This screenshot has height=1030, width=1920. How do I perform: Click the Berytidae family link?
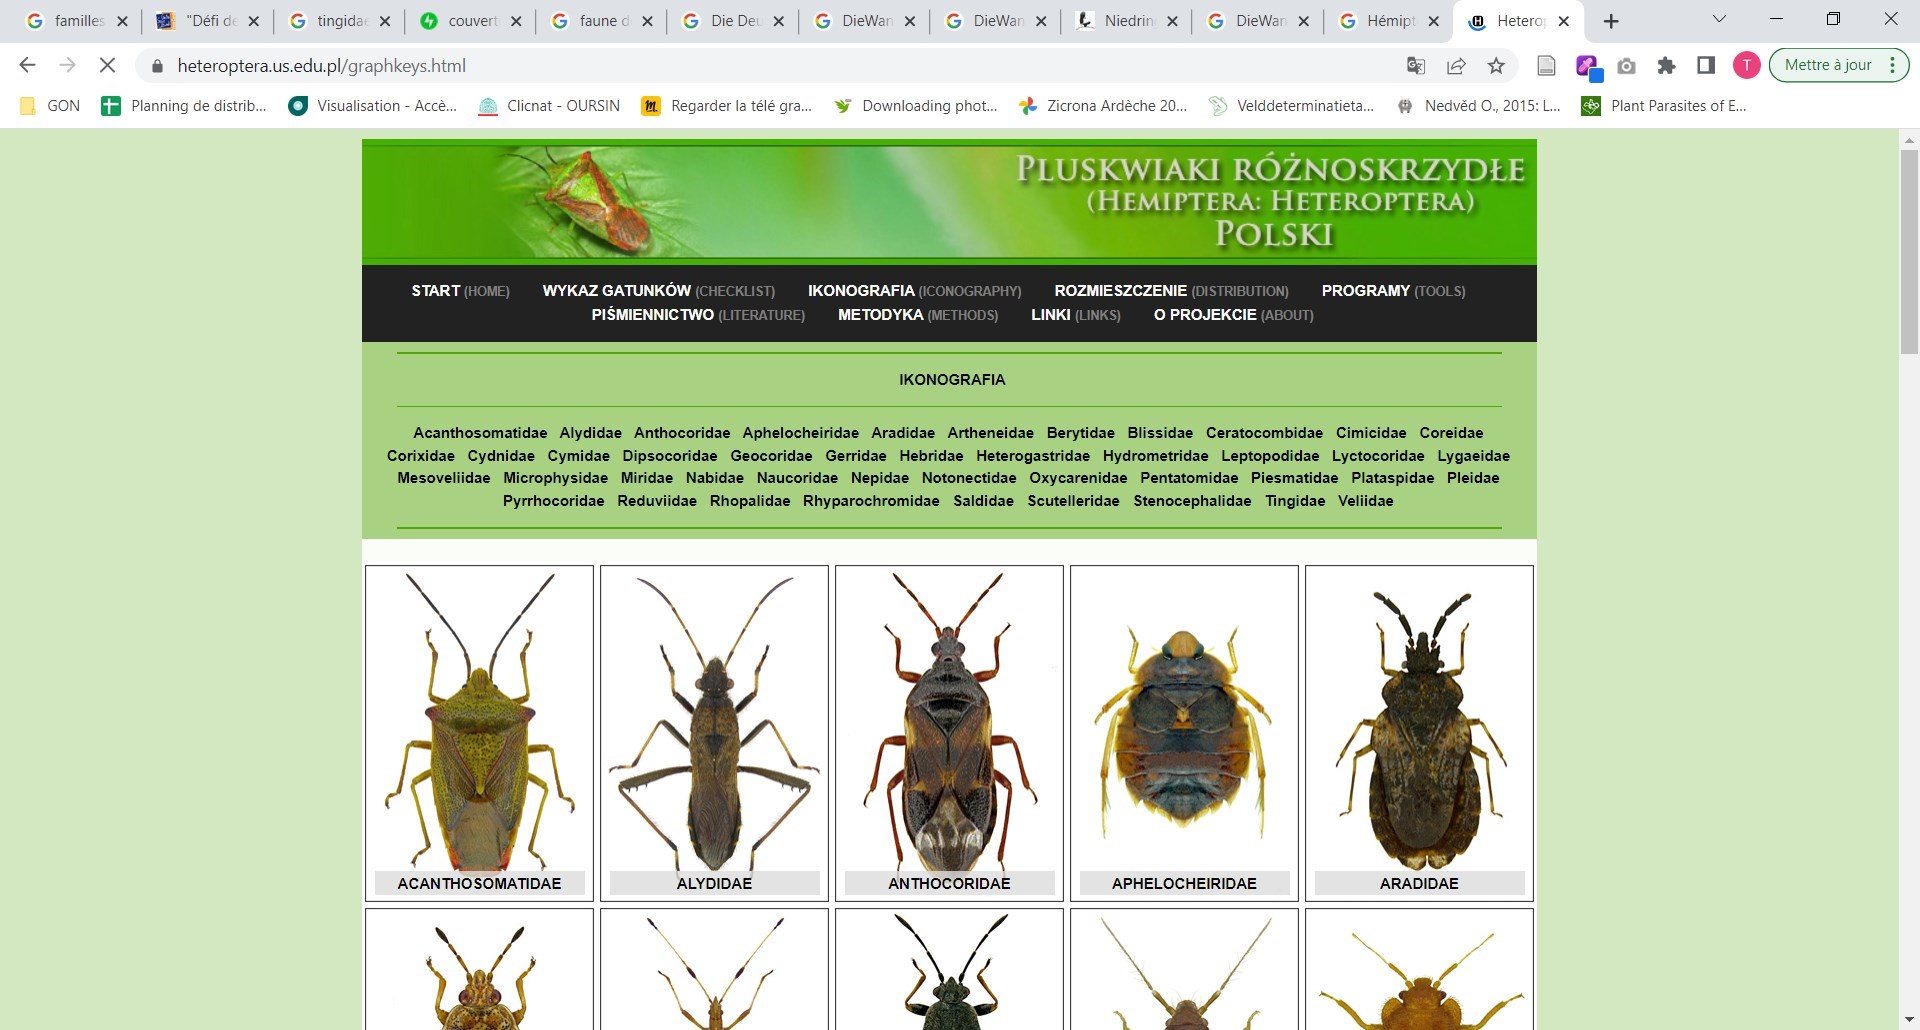point(1080,433)
